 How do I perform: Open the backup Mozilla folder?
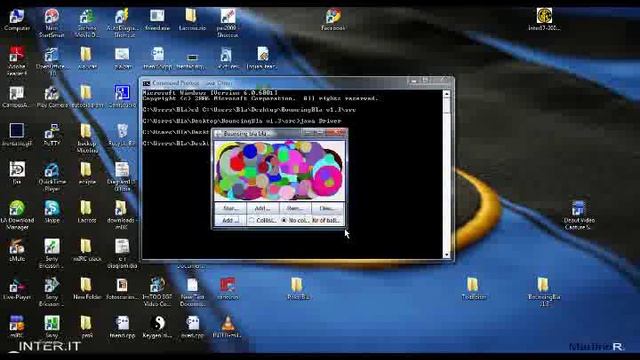click(x=87, y=138)
